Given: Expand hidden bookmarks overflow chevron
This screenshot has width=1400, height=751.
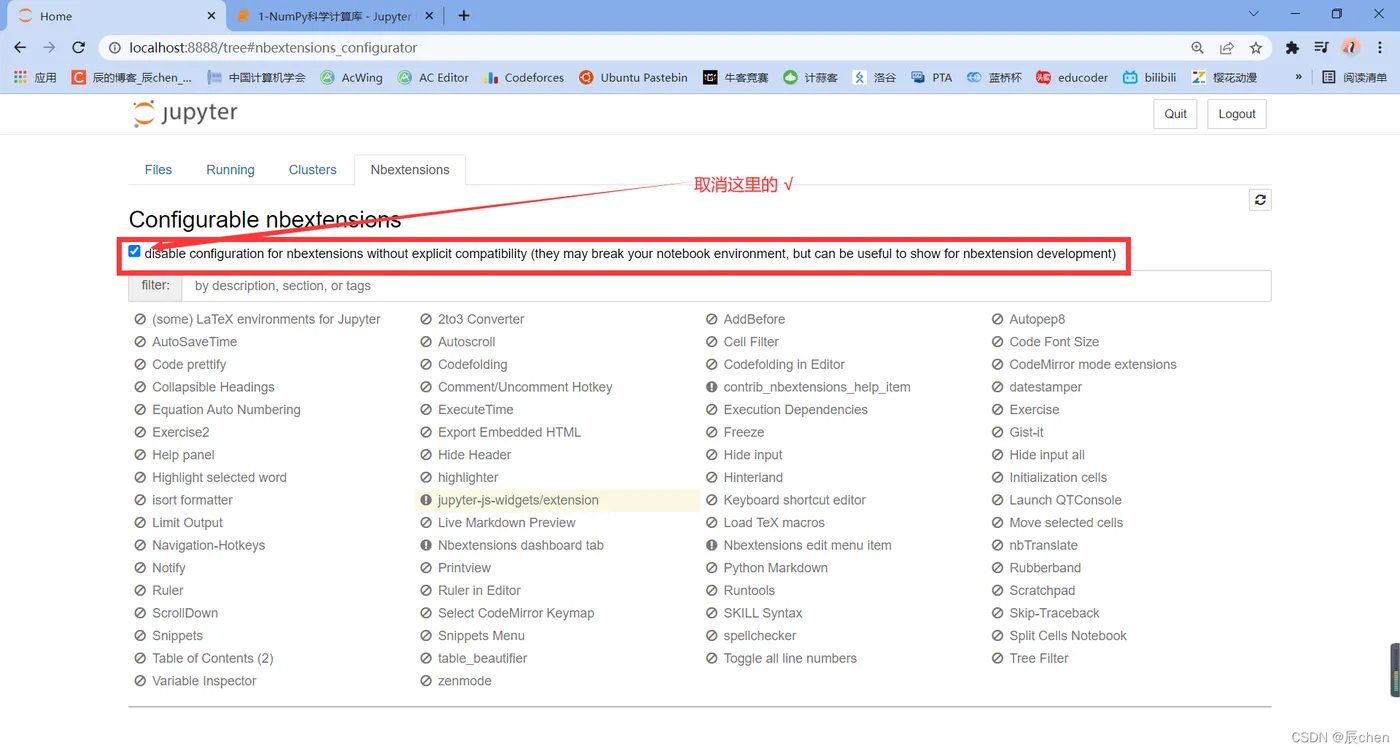Looking at the screenshot, I should pos(1299,77).
